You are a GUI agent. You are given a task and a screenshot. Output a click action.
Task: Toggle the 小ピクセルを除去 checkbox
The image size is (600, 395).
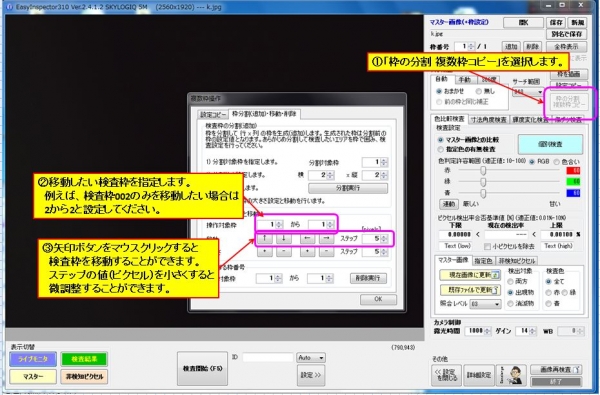pyautogui.click(x=488, y=246)
